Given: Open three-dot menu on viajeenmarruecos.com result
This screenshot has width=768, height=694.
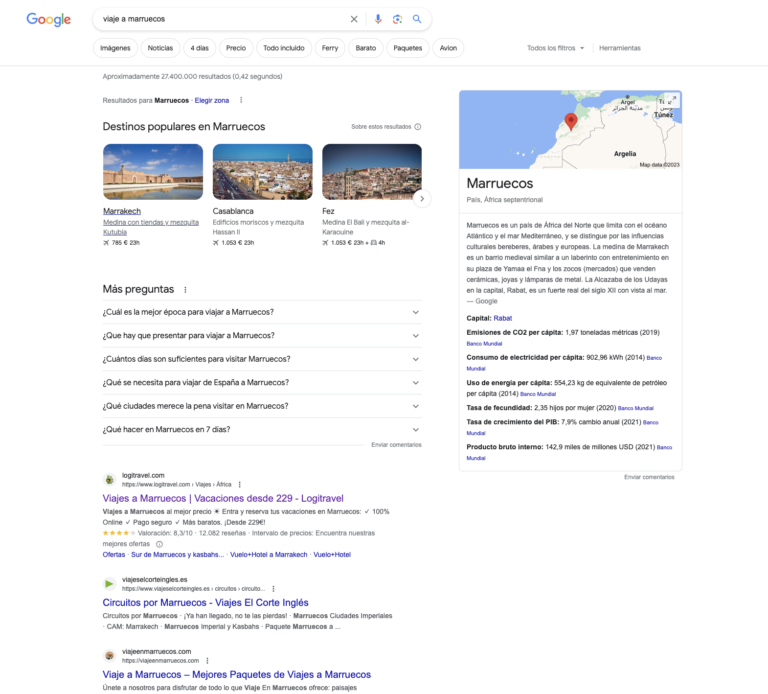Looking at the screenshot, I should pos(207,661).
